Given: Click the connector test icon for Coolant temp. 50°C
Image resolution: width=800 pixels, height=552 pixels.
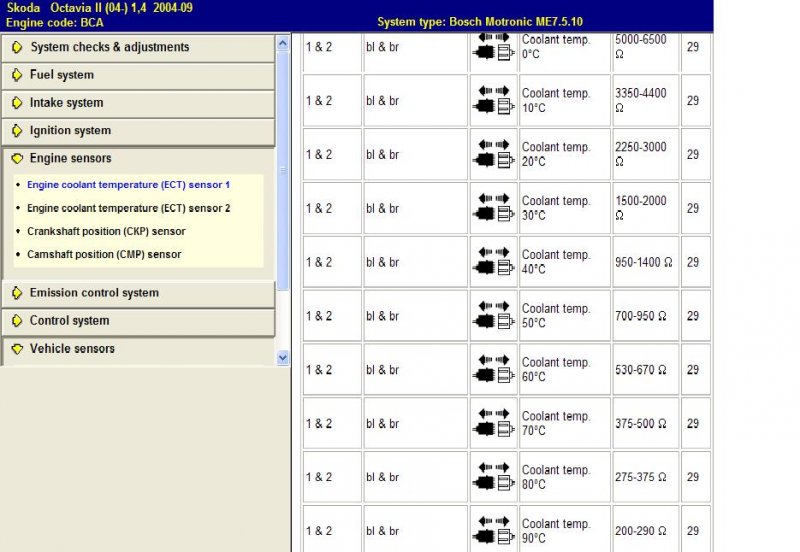Looking at the screenshot, I should (493, 315).
